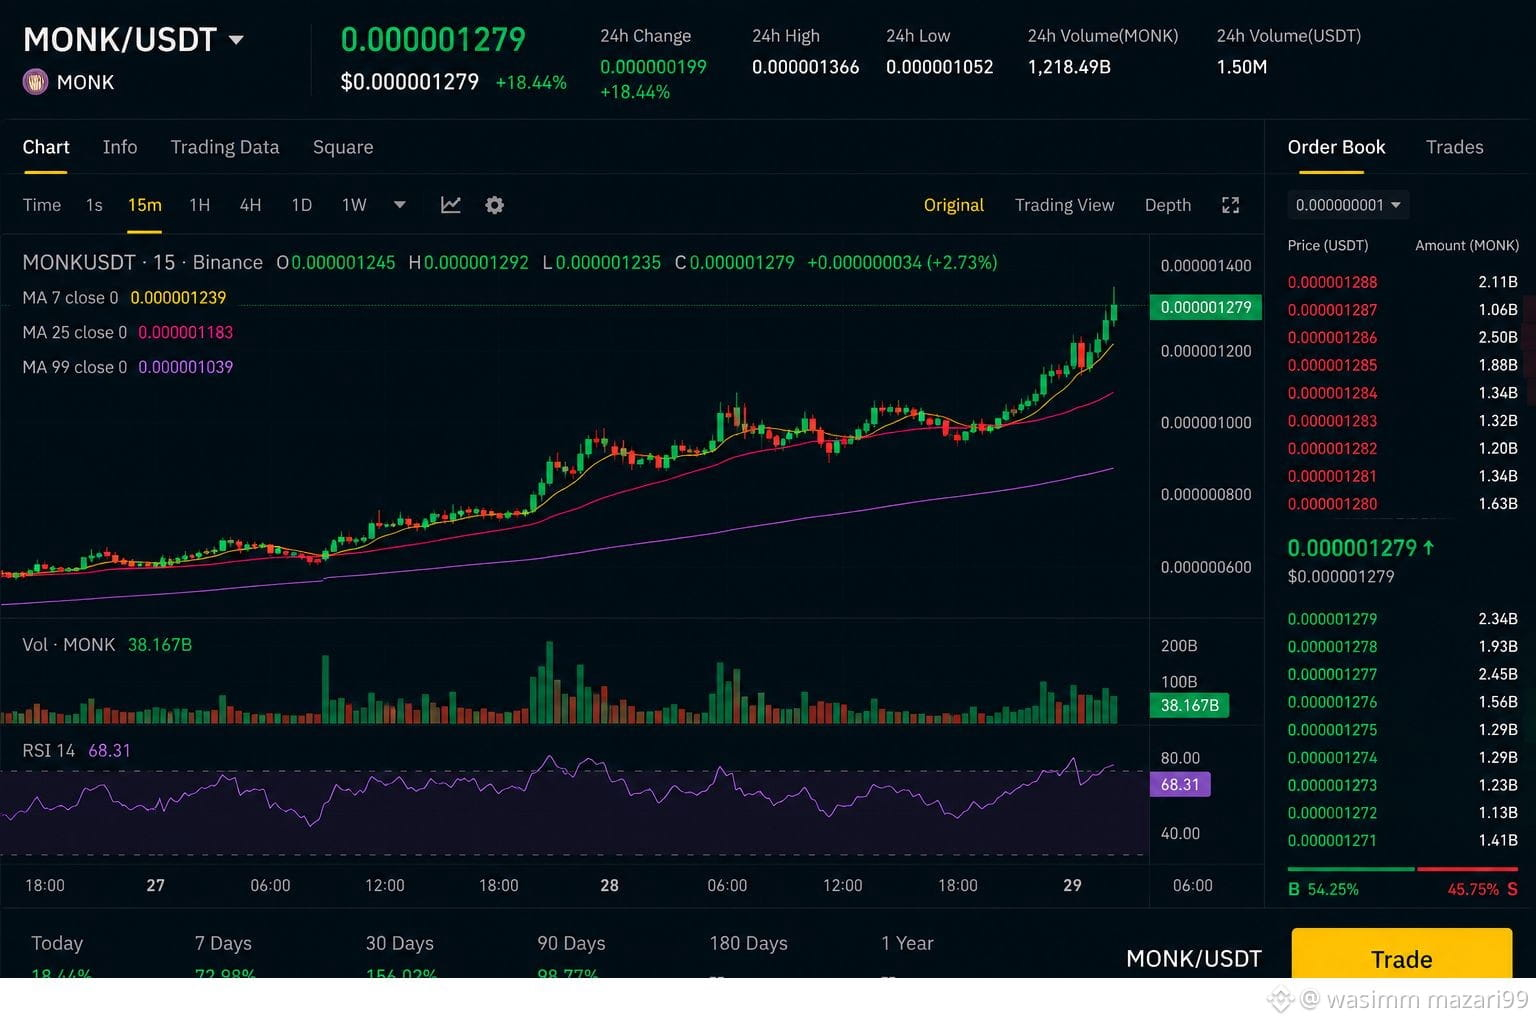The height and width of the screenshot is (1024, 1536).
Task: Click the 24h High value 0.000001366
Action: [805, 67]
